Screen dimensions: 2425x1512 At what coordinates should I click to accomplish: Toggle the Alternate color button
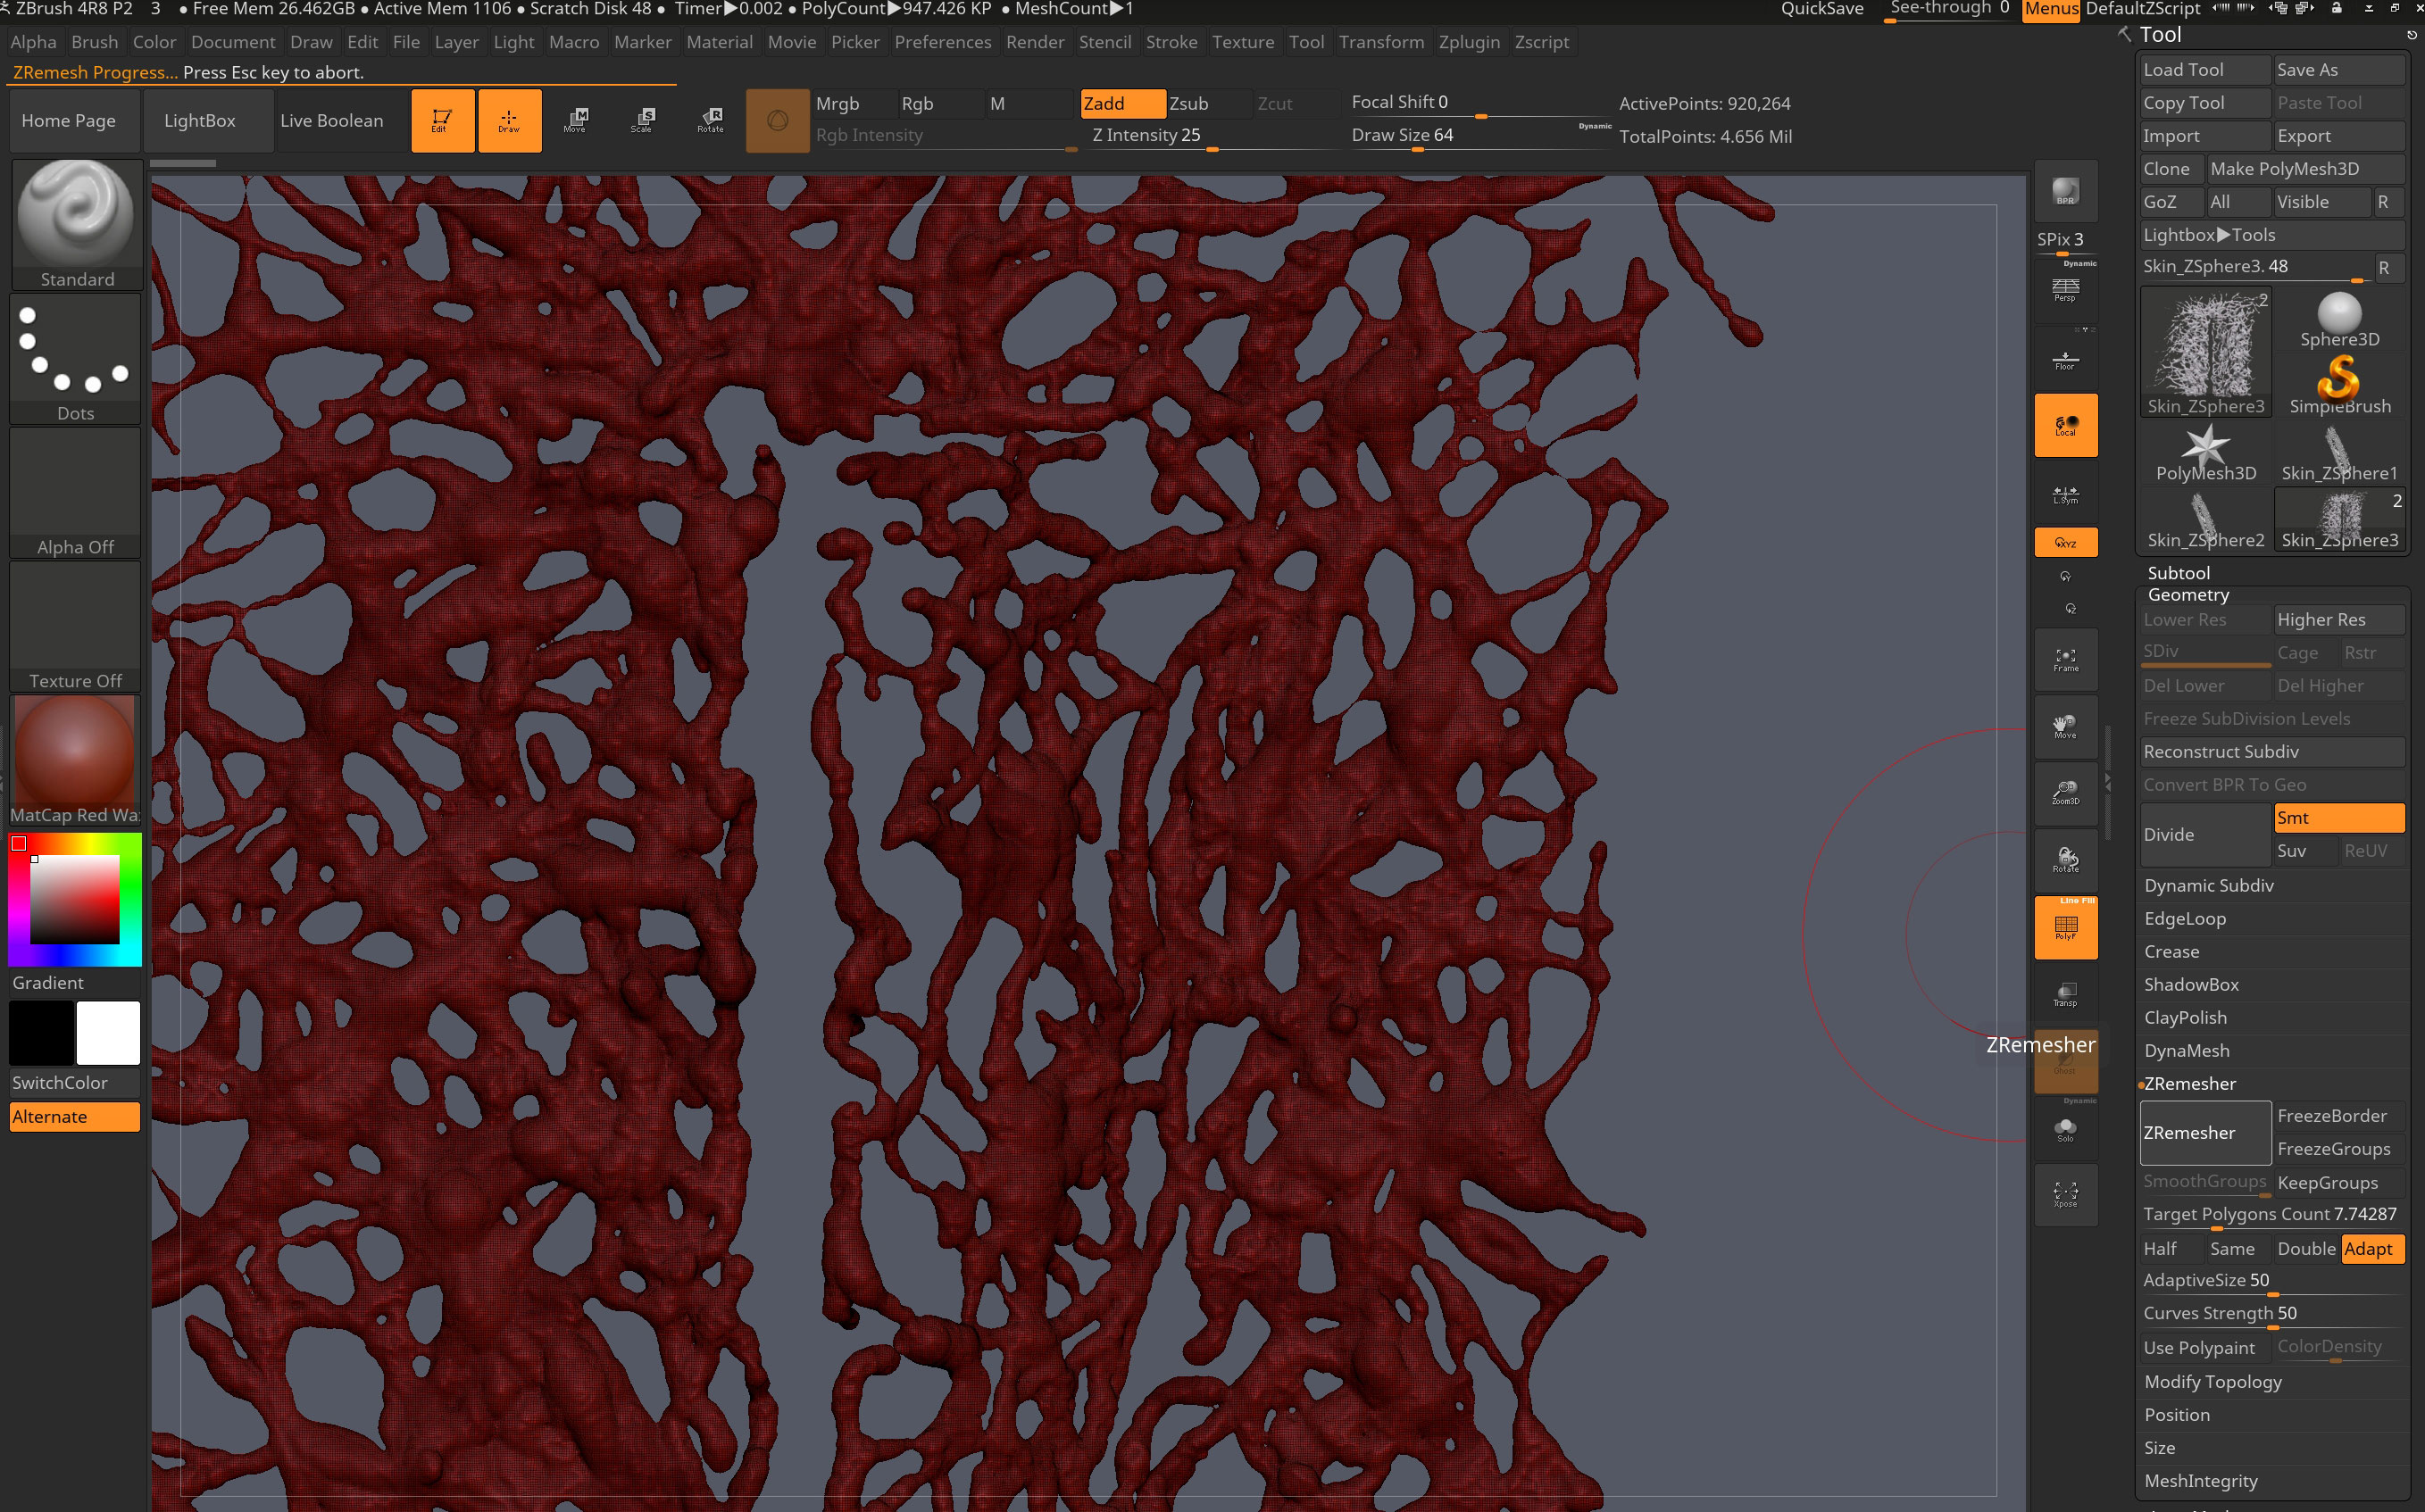75,1117
